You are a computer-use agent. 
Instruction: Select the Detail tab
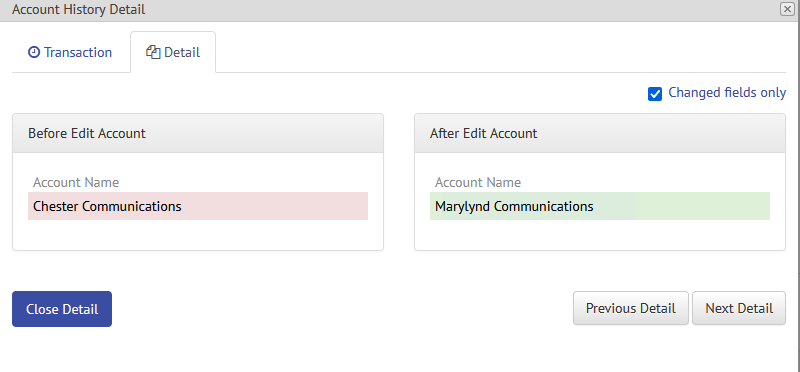[173, 53]
